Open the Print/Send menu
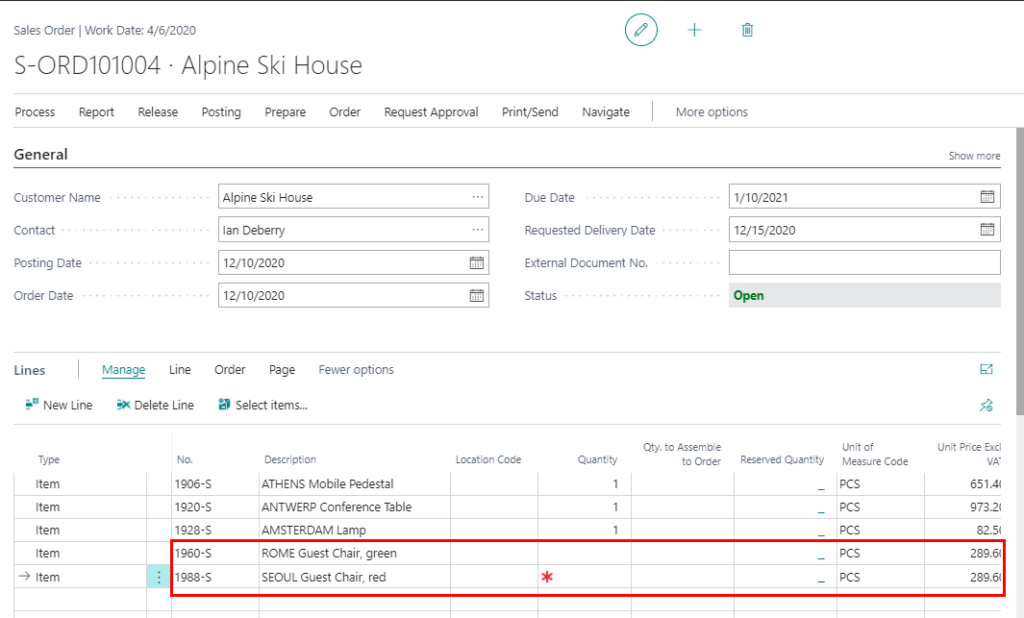 530,112
